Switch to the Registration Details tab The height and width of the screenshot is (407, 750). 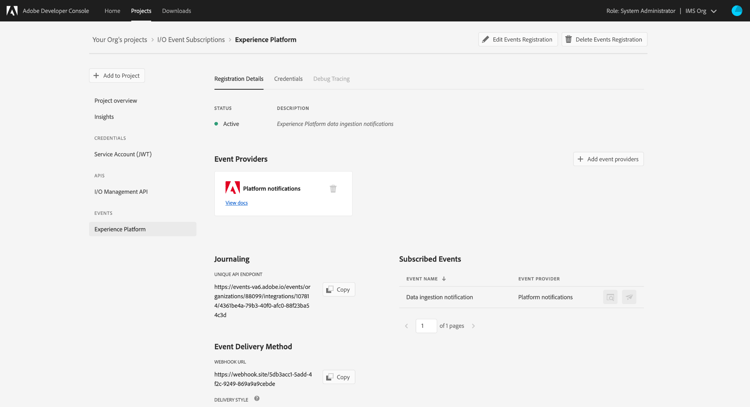pyautogui.click(x=239, y=79)
